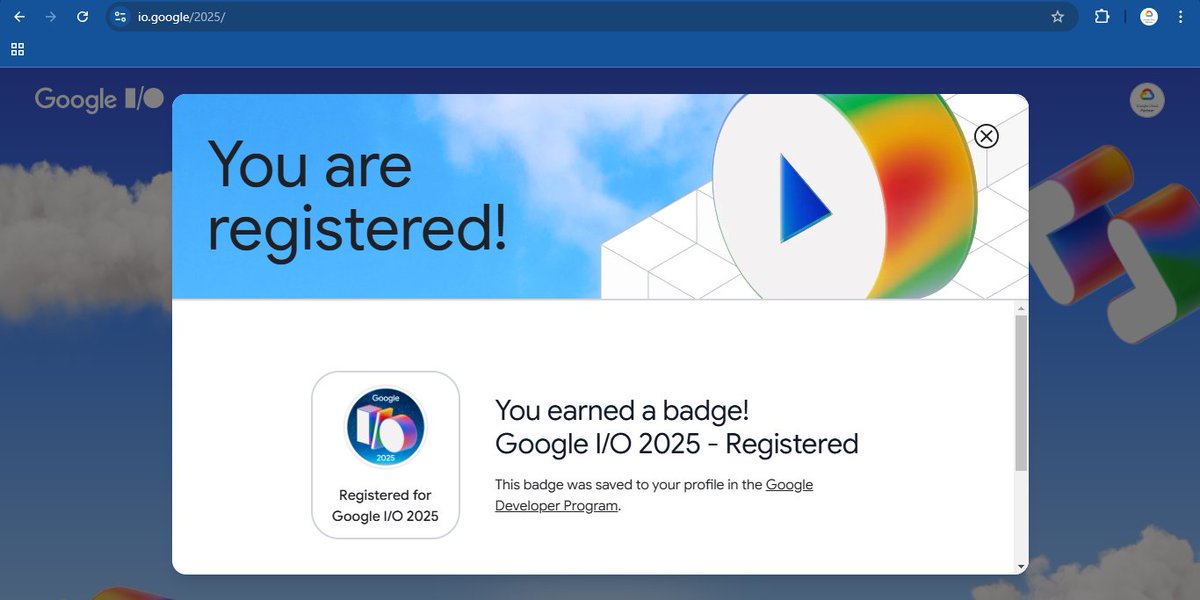This screenshot has height=600, width=1200.
Task: Click inside the io.google address bar
Action: 300,16
